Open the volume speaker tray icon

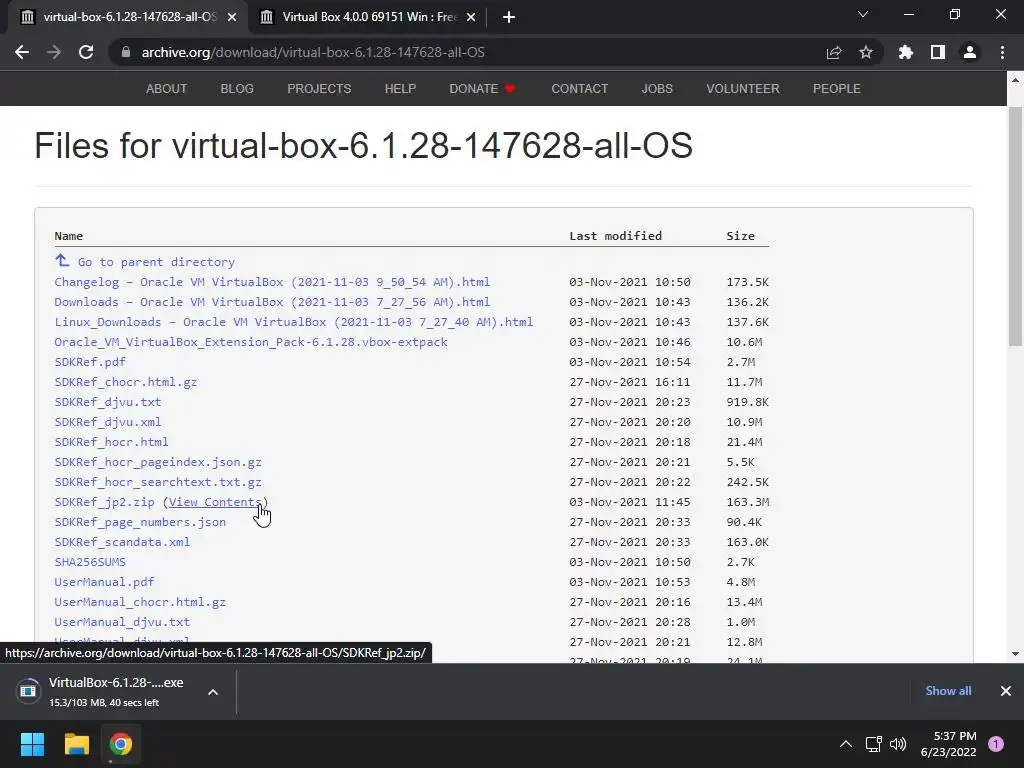[x=899, y=744]
